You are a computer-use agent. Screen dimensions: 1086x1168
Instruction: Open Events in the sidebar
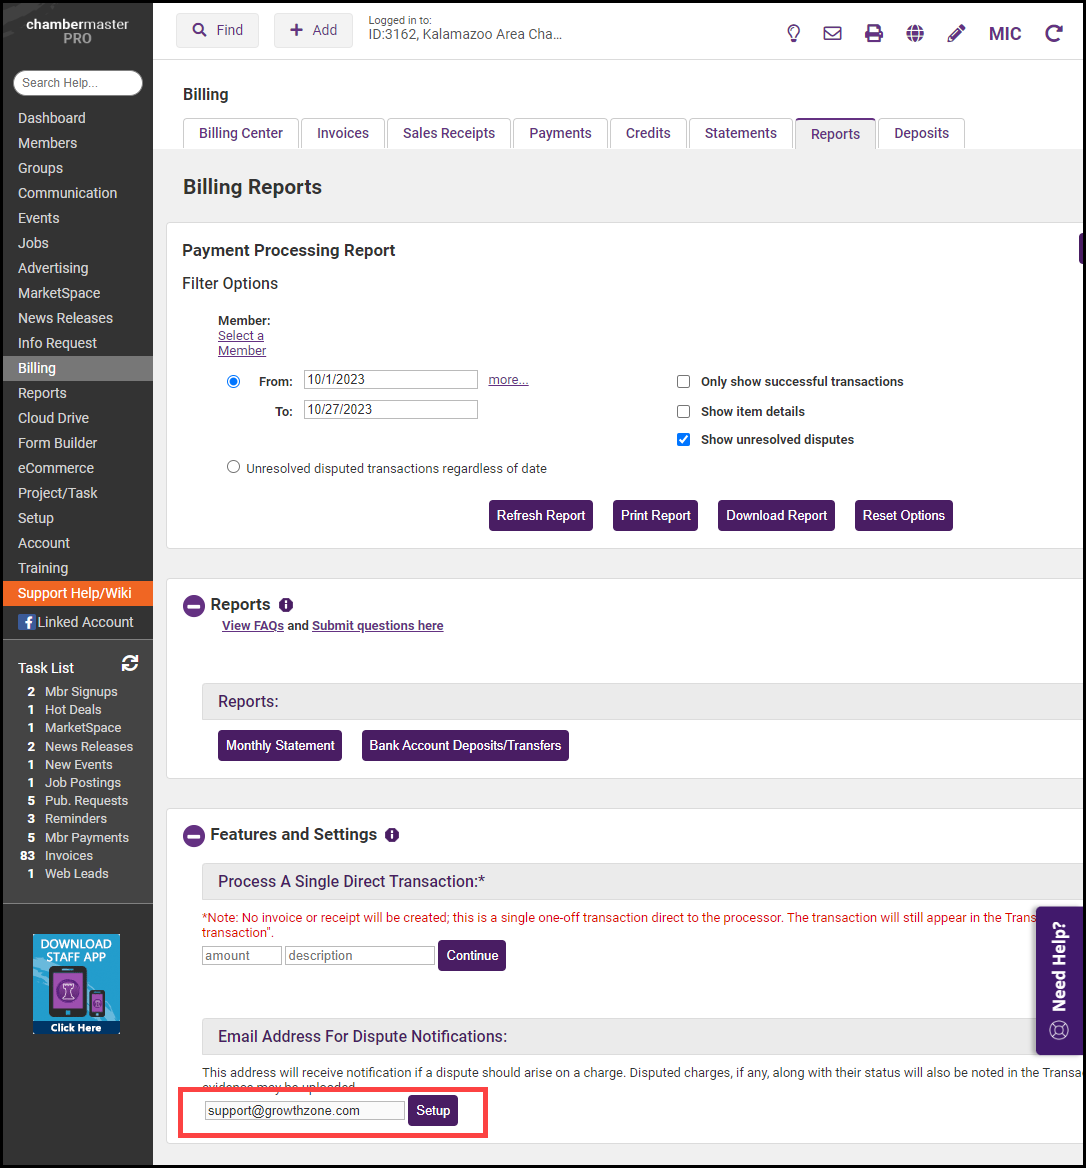tap(39, 218)
